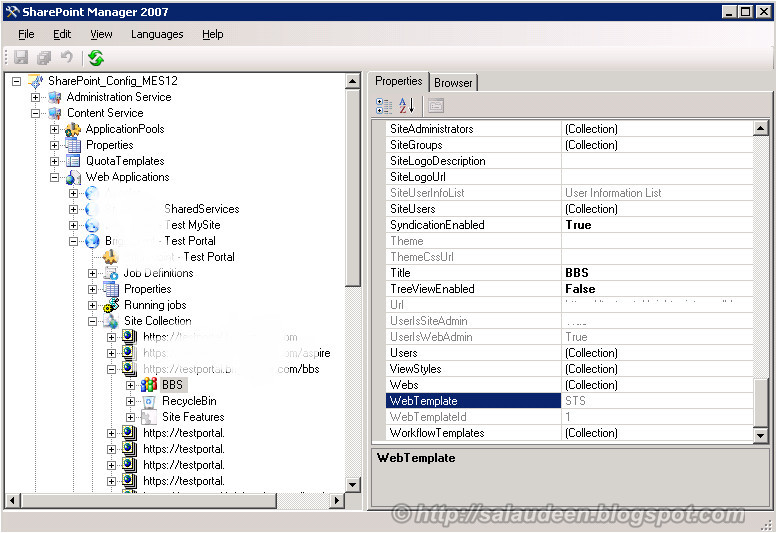Image resolution: width=776 pixels, height=533 pixels.
Task: Click the Categorized view icon in Properties
Action: pos(384,106)
